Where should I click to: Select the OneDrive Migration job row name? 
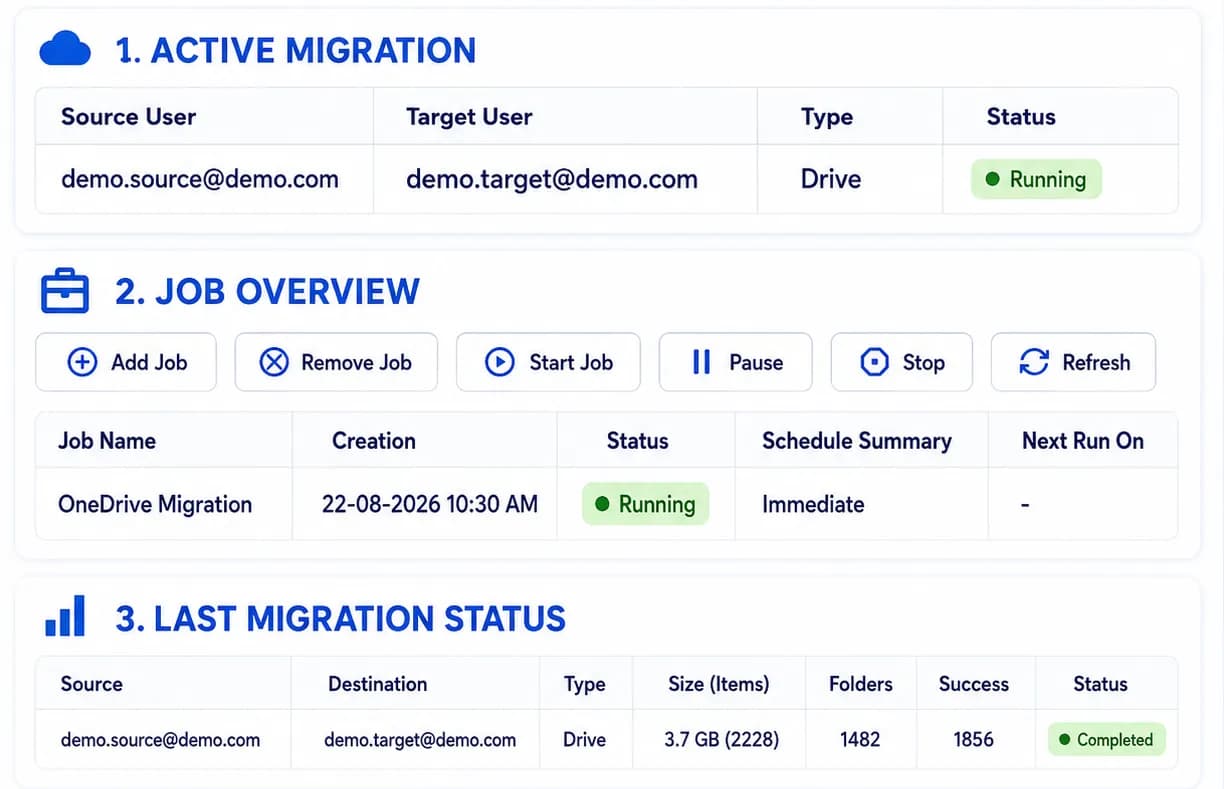[155, 504]
